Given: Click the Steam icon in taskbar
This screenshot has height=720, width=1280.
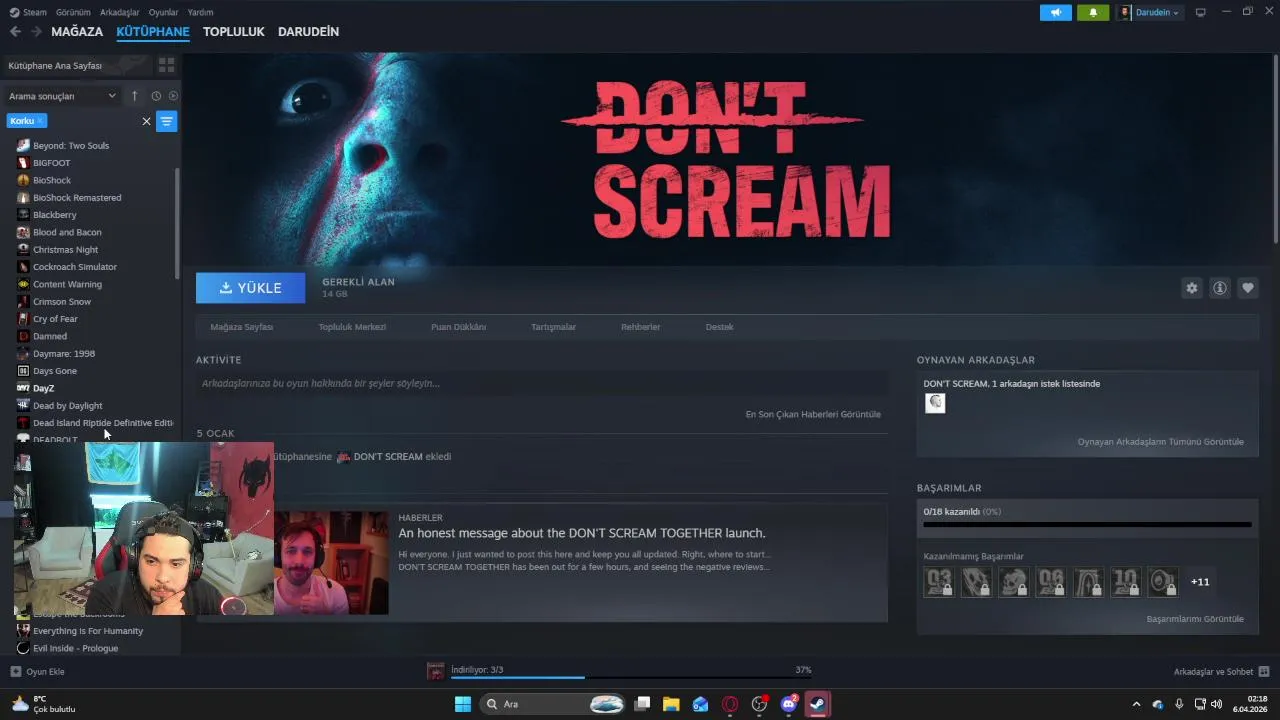Looking at the screenshot, I should pos(817,704).
